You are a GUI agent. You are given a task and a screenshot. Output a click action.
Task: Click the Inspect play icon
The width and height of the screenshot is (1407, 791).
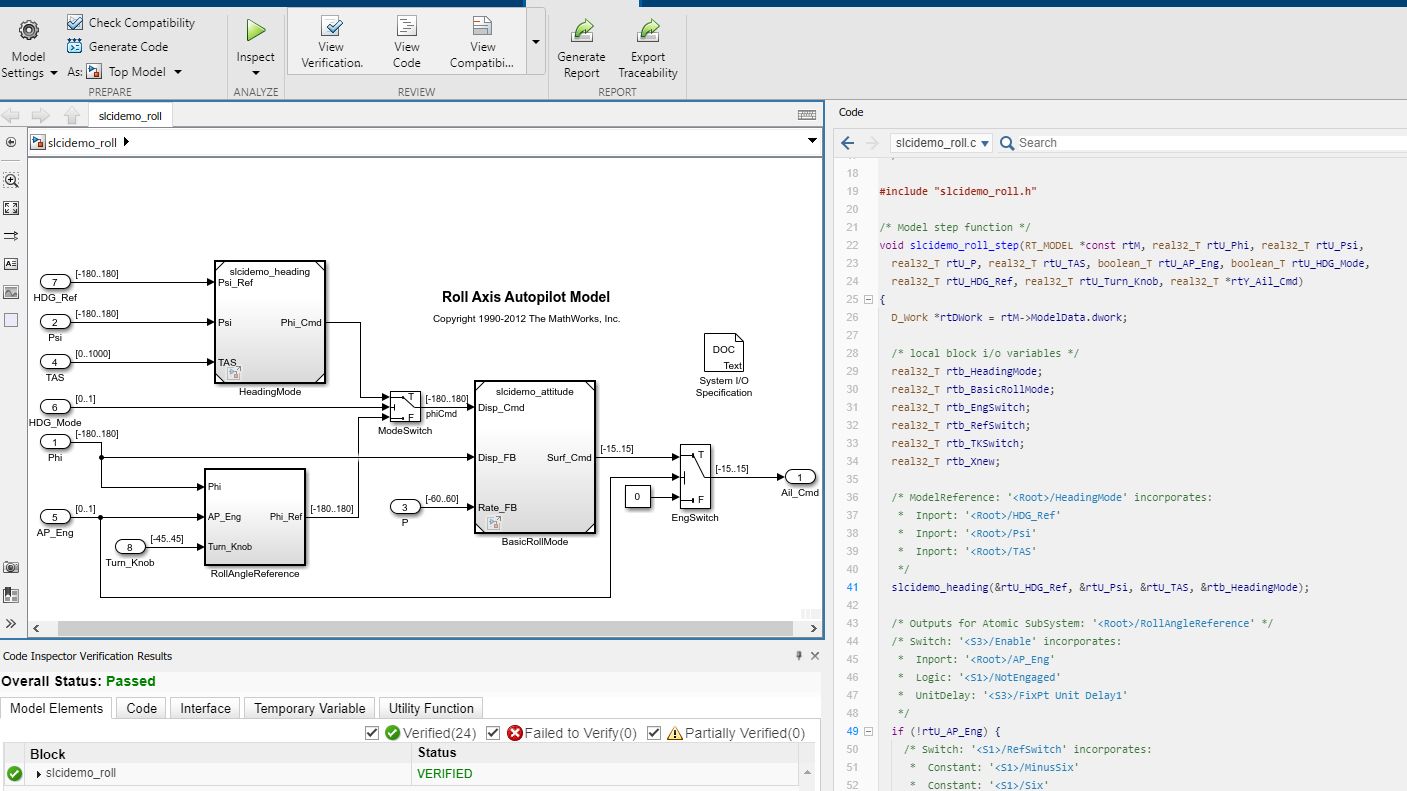click(255, 31)
